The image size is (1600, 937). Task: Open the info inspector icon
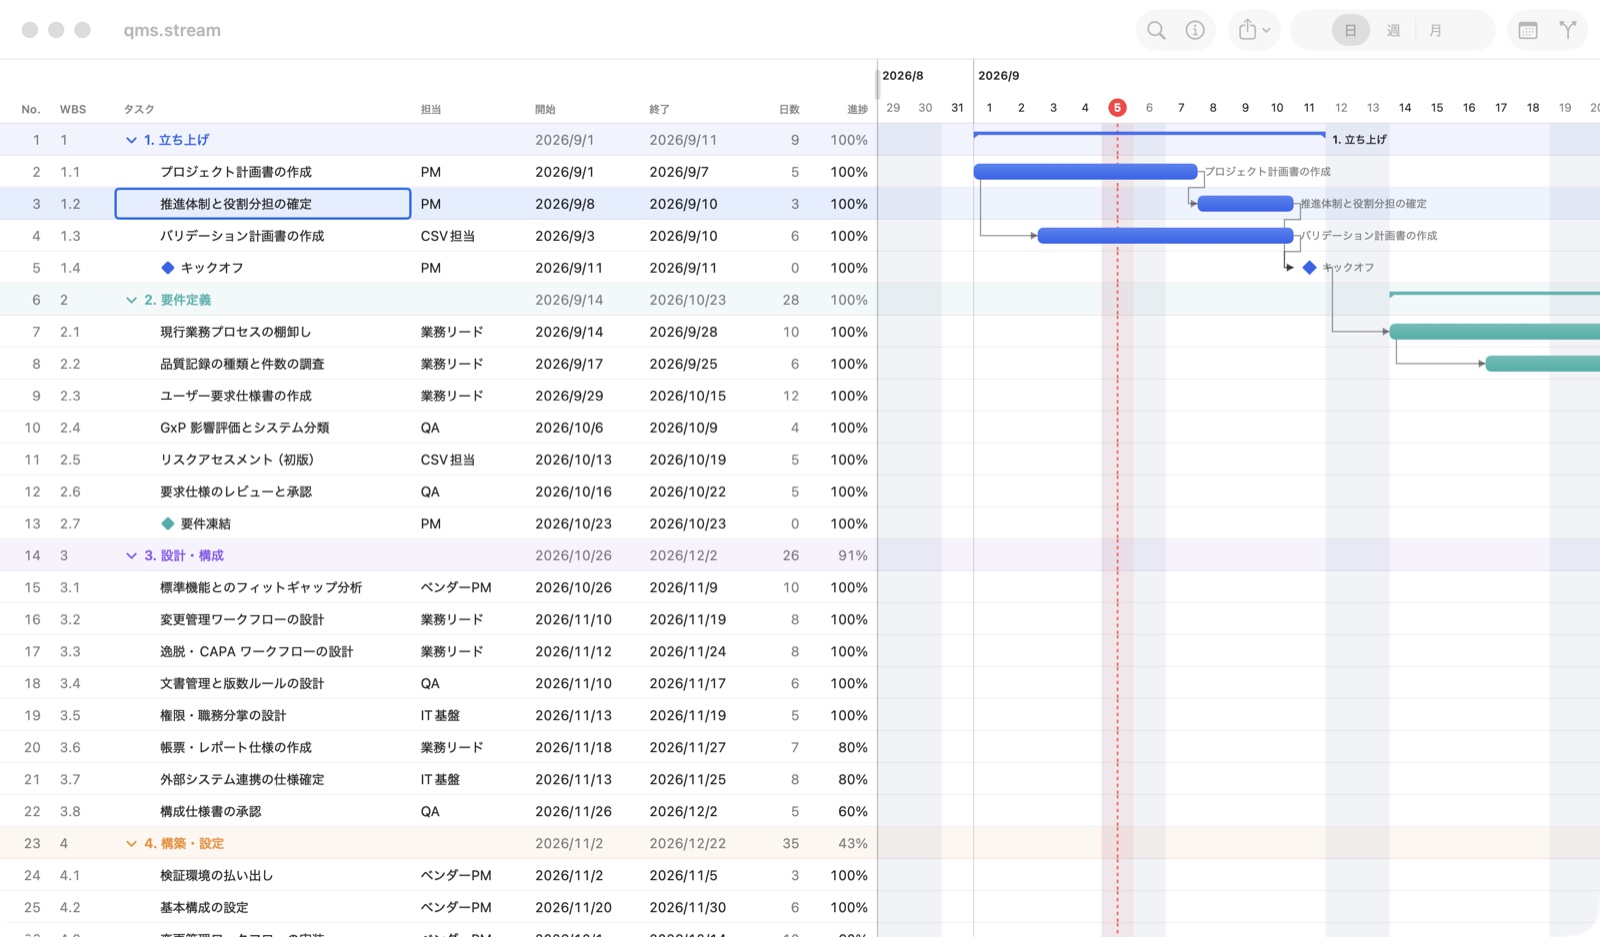tap(1195, 30)
